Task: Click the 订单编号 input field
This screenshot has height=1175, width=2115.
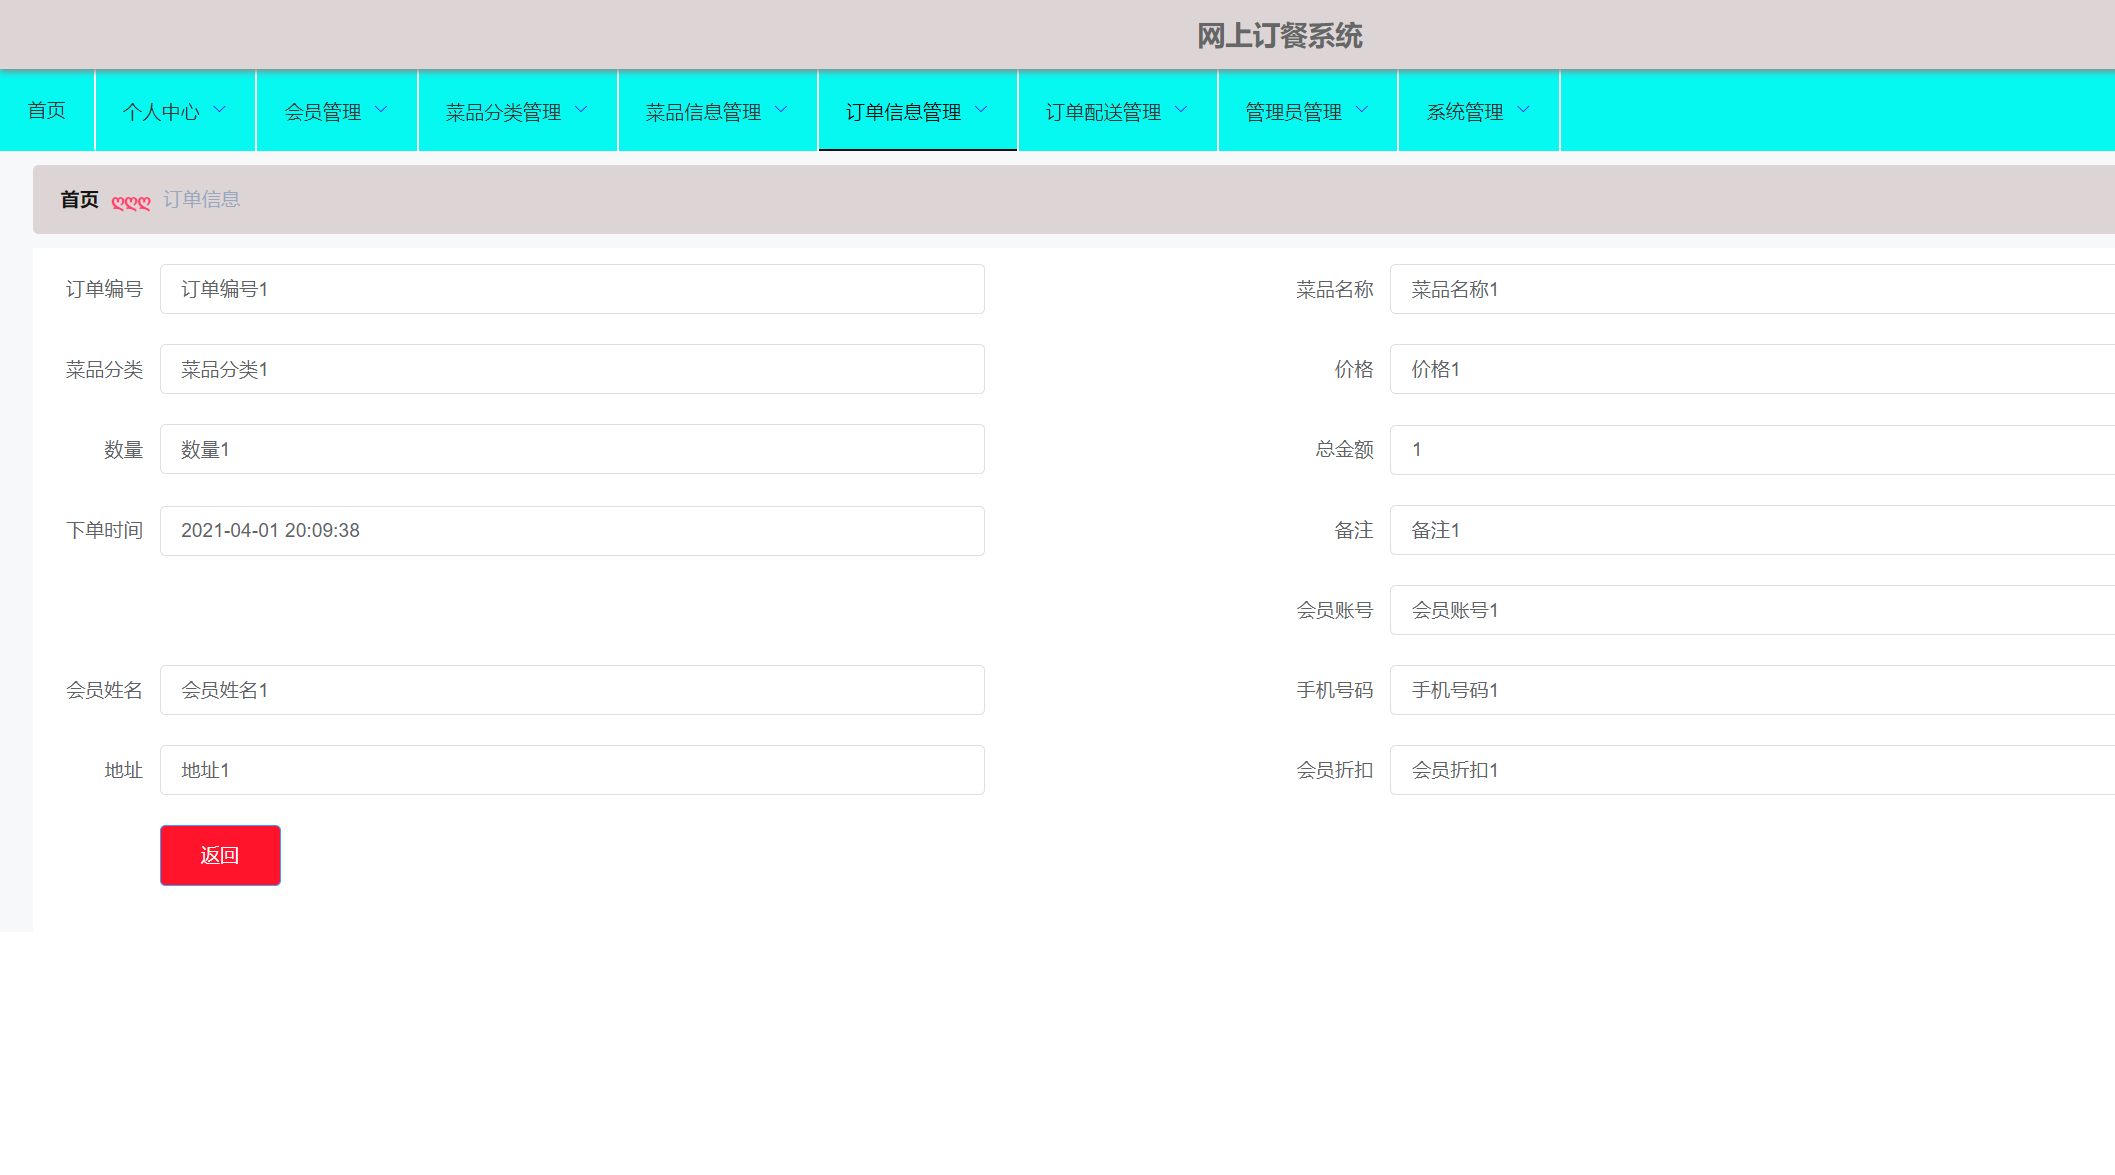Action: coord(572,289)
